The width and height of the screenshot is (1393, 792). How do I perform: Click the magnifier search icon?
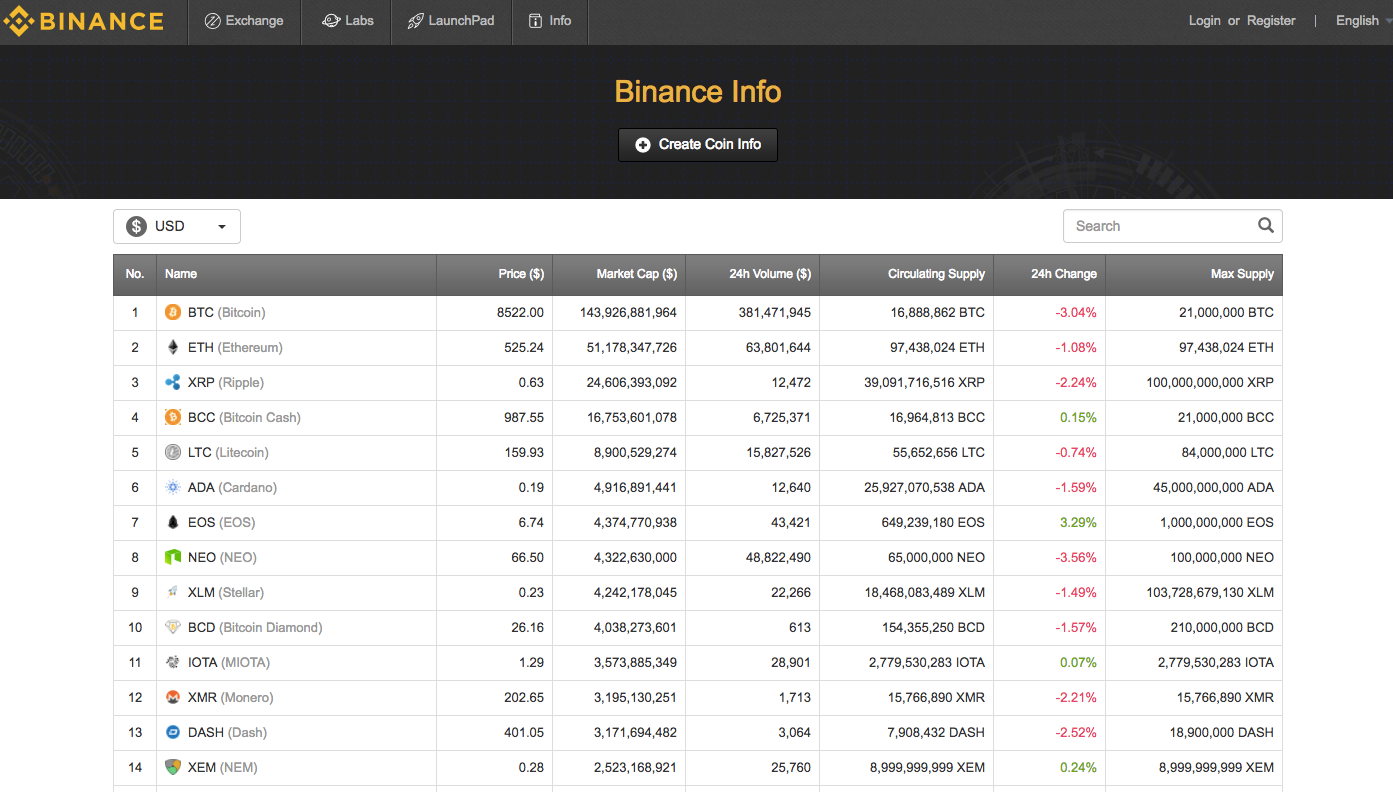coord(1265,225)
